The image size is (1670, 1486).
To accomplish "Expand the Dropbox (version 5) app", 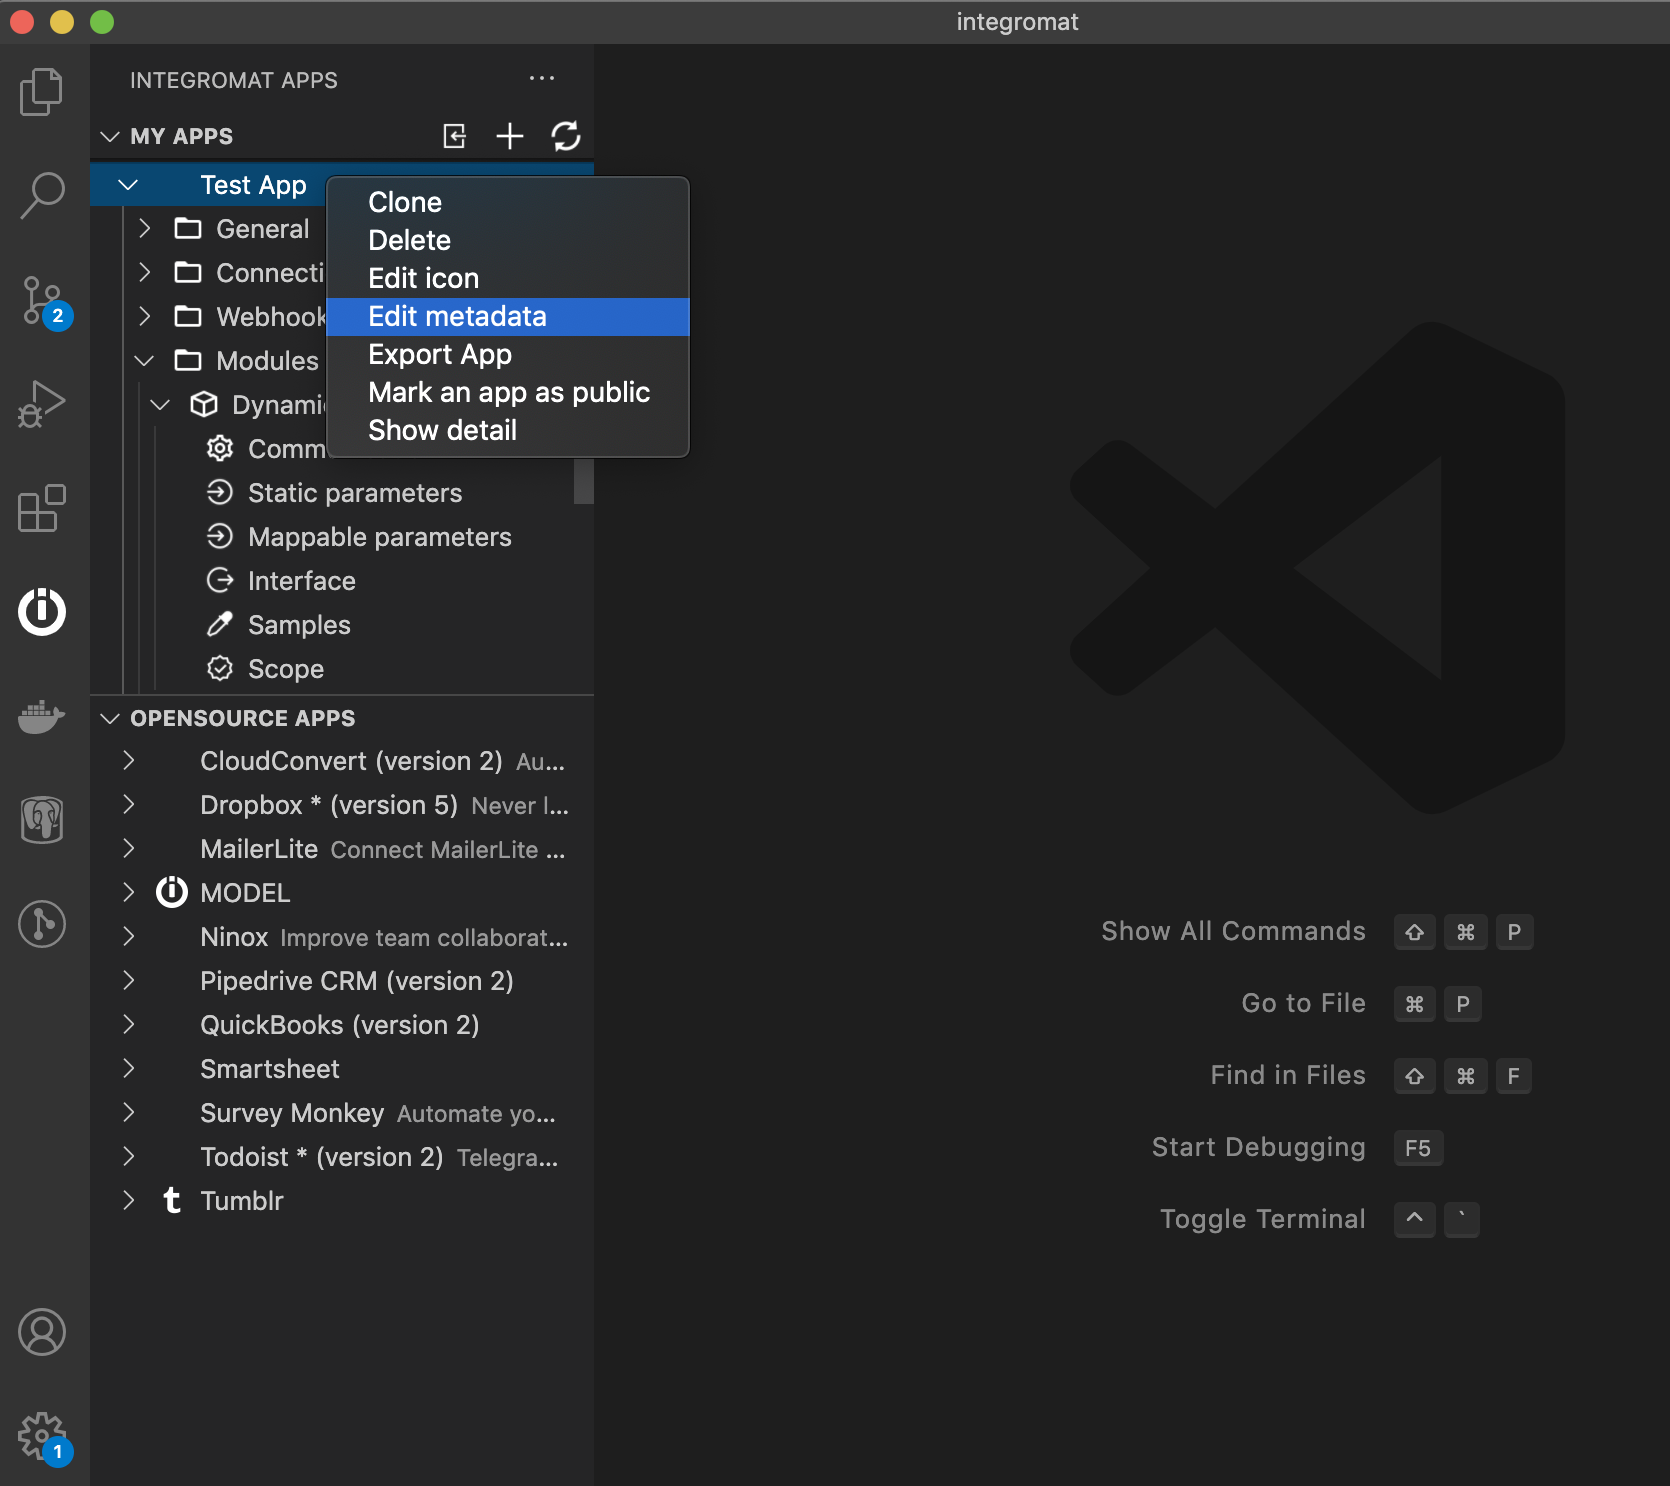I will pyautogui.click(x=128, y=804).
